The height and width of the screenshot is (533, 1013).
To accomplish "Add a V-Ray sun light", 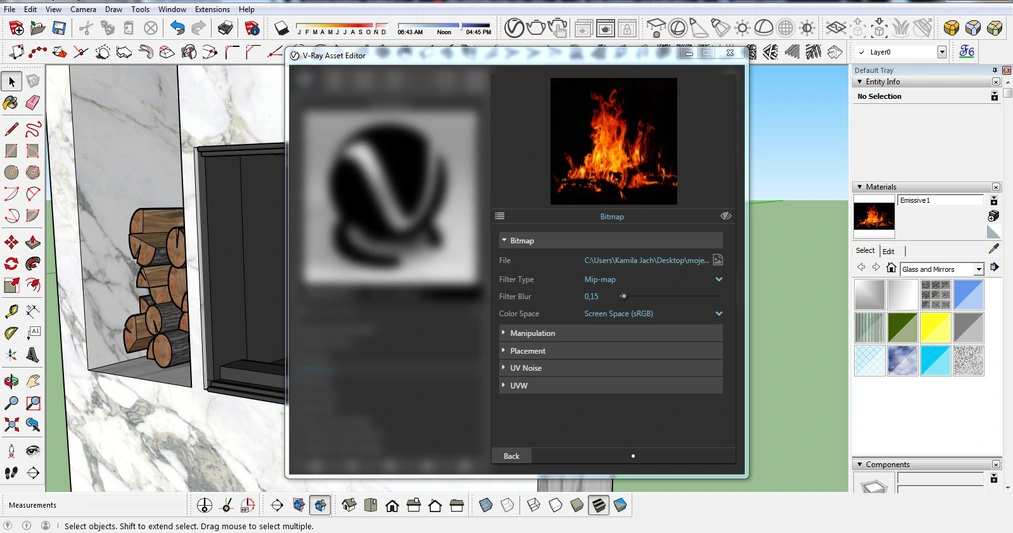I will [x=742, y=28].
